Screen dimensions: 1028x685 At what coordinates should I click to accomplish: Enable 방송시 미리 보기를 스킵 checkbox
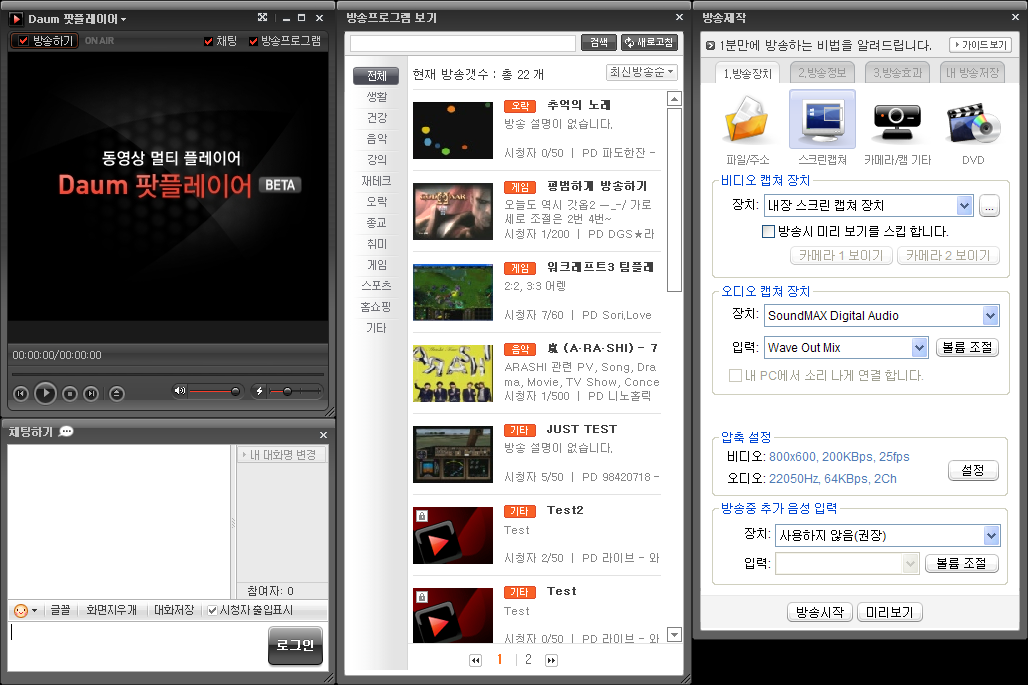[x=768, y=231]
